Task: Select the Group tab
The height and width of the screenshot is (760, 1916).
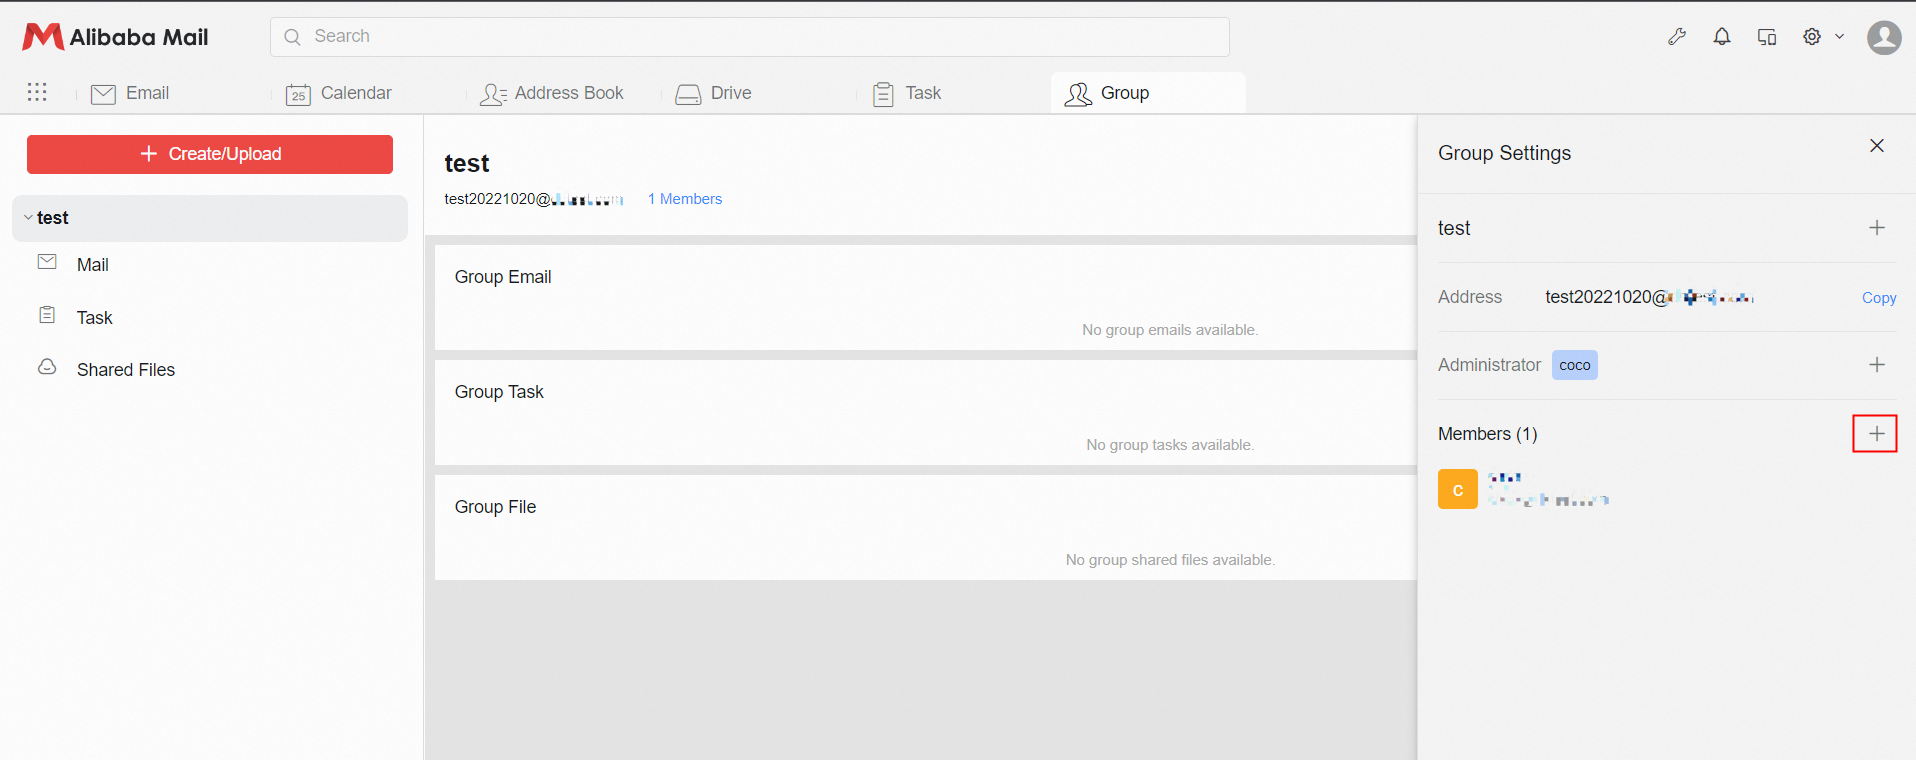Action: [x=1148, y=93]
